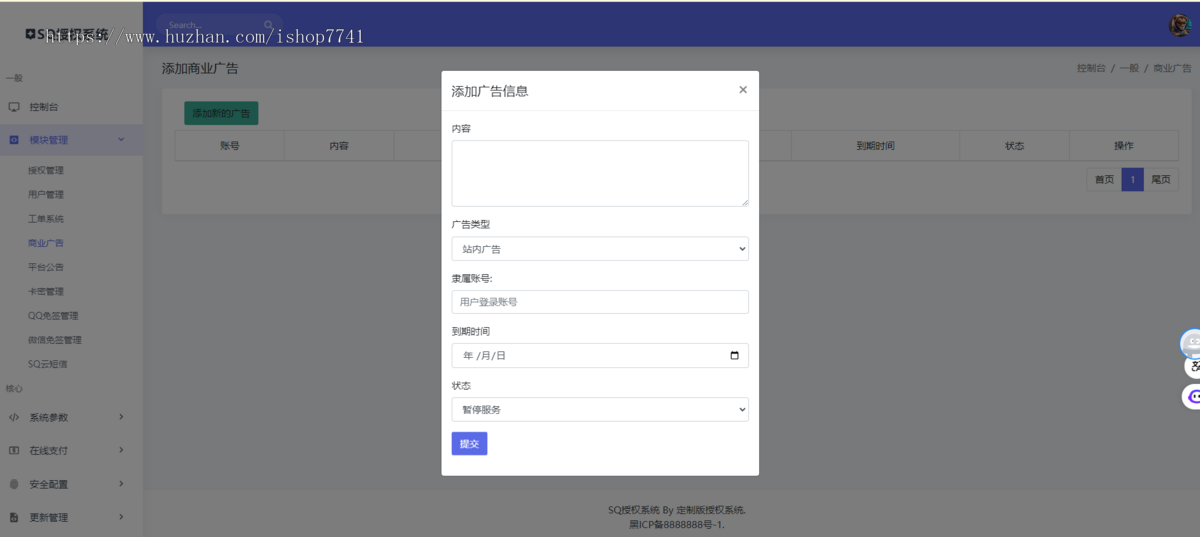Expand the 安全配置 menu
The image size is (1200, 537).
tap(71, 484)
